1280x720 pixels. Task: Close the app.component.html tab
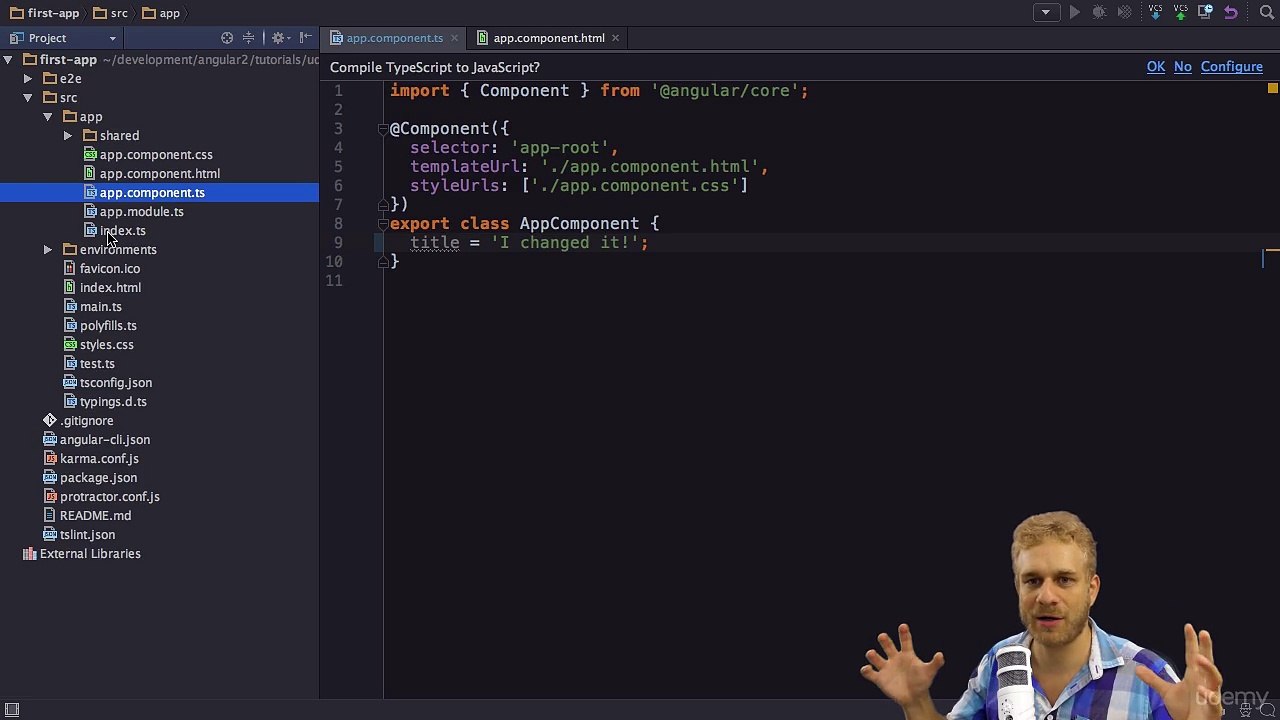click(x=615, y=38)
